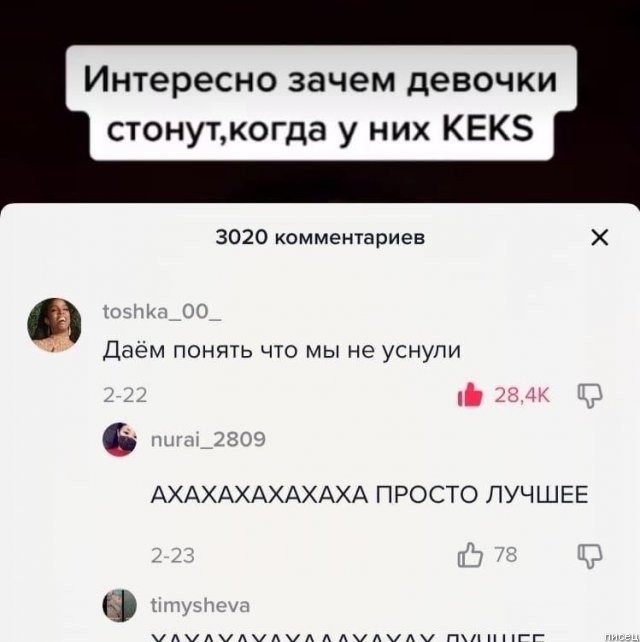Tap the 2-22 comment date
The height and width of the screenshot is (642, 640).
[x=125, y=395]
